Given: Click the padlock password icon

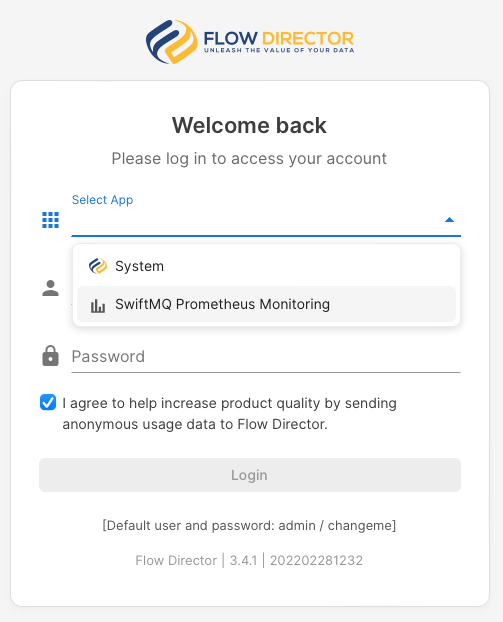Looking at the screenshot, I should tap(50, 356).
